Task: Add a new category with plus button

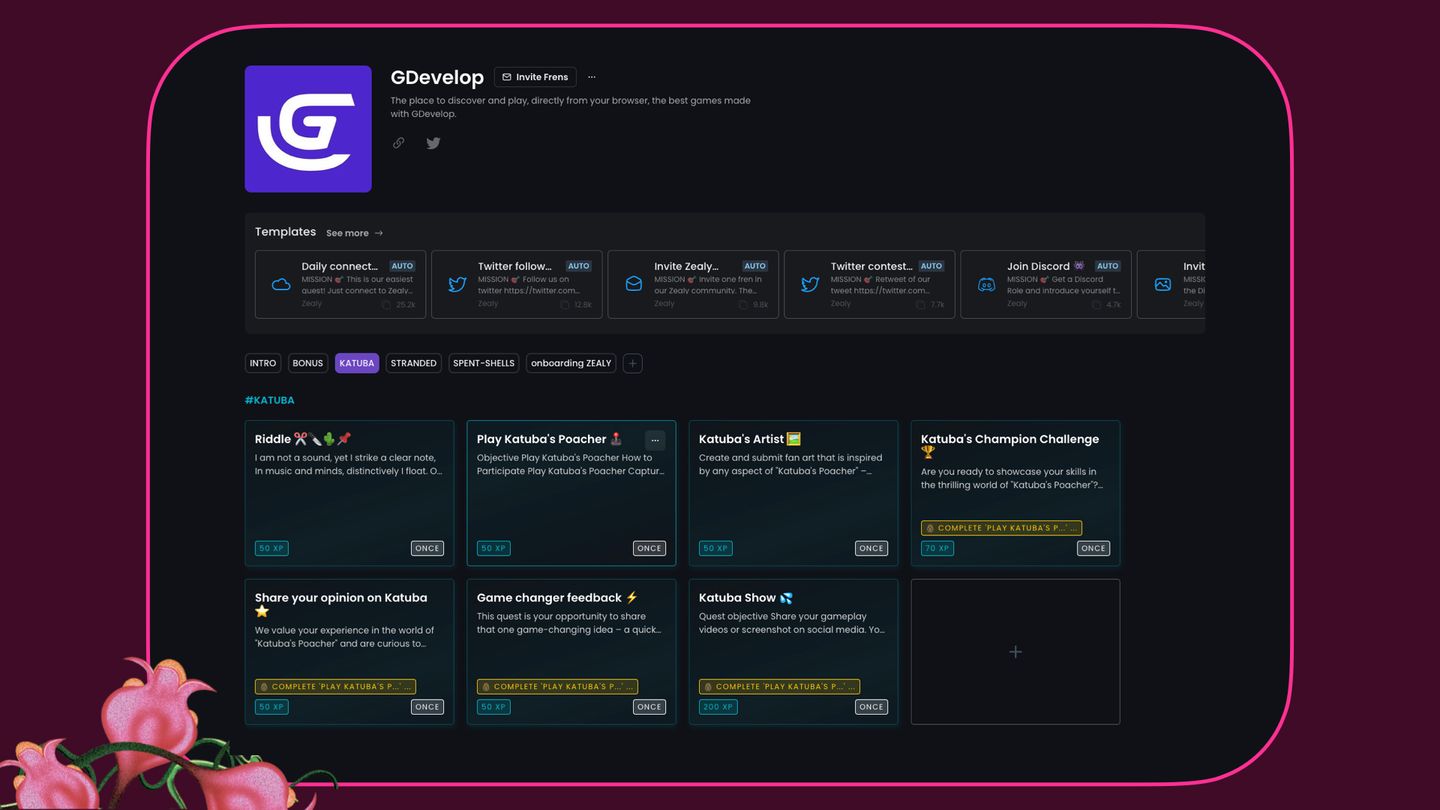Action: (632, 363)
